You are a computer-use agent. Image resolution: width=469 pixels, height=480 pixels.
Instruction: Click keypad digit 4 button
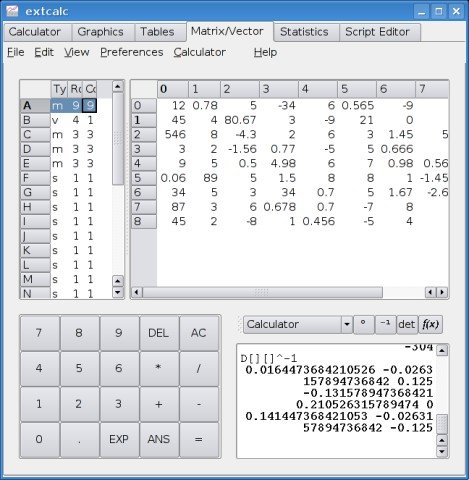pyautogui.click(x=39, y=368)
